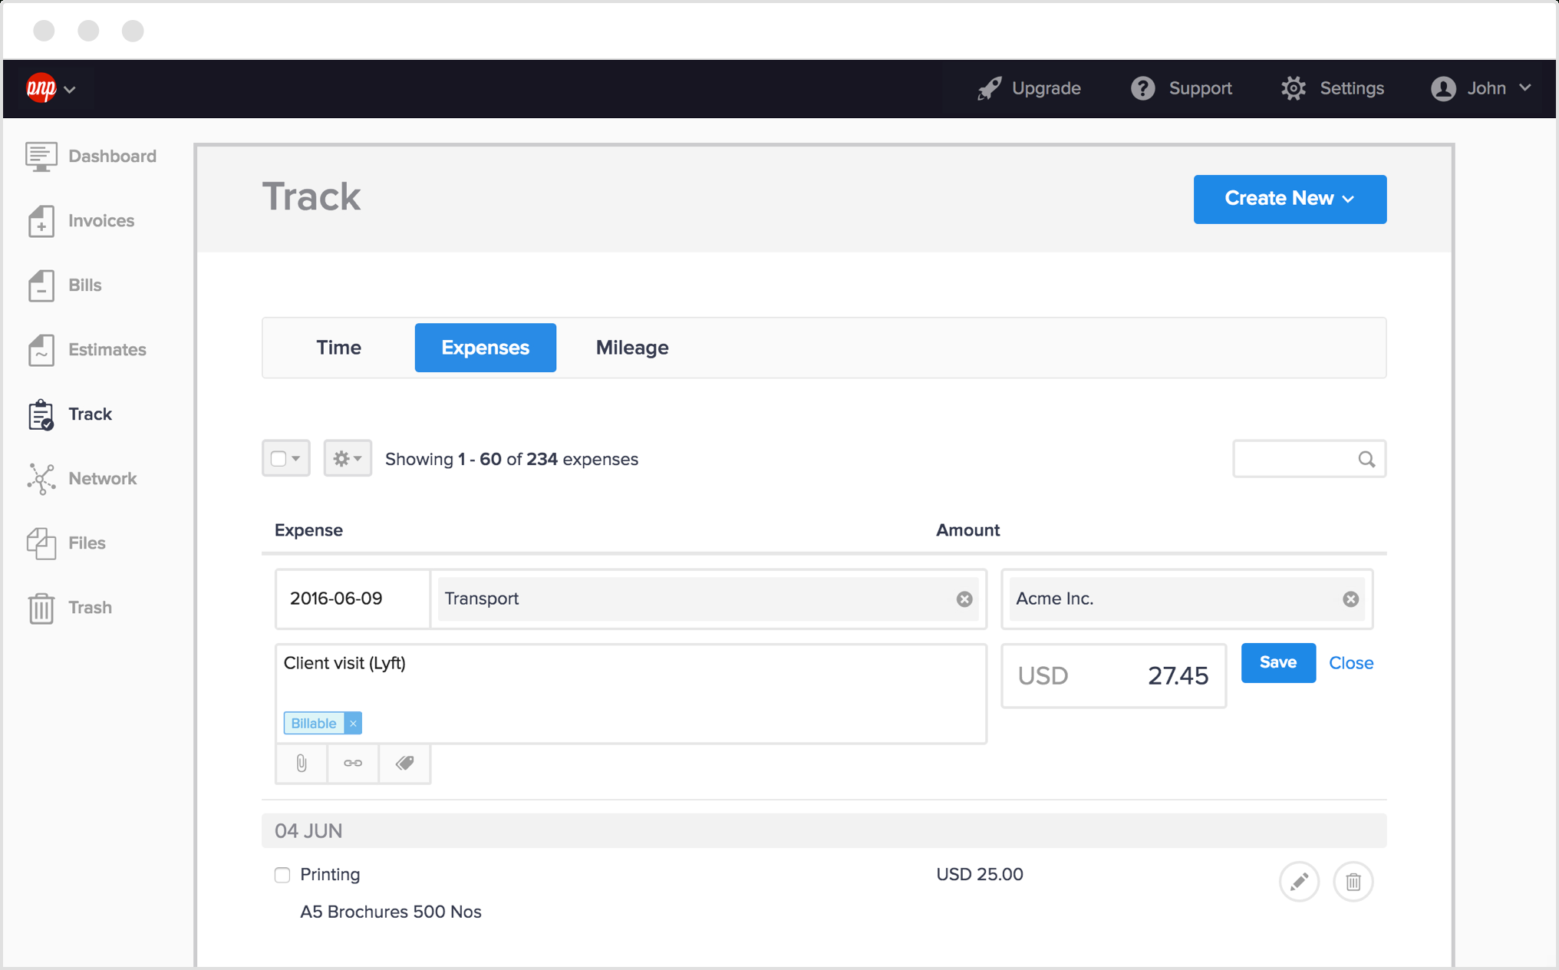Save the Transport expense
The height and width of the screenshot is (970, 1559).
tap(1278, 662)
